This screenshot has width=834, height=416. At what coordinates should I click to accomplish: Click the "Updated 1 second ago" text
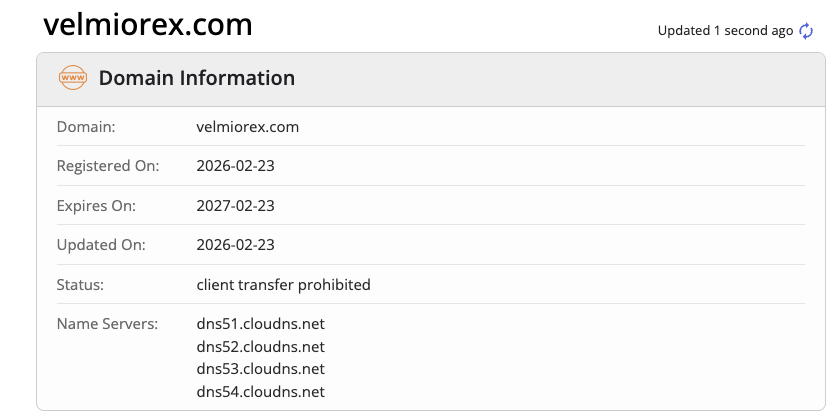point(725,31)
